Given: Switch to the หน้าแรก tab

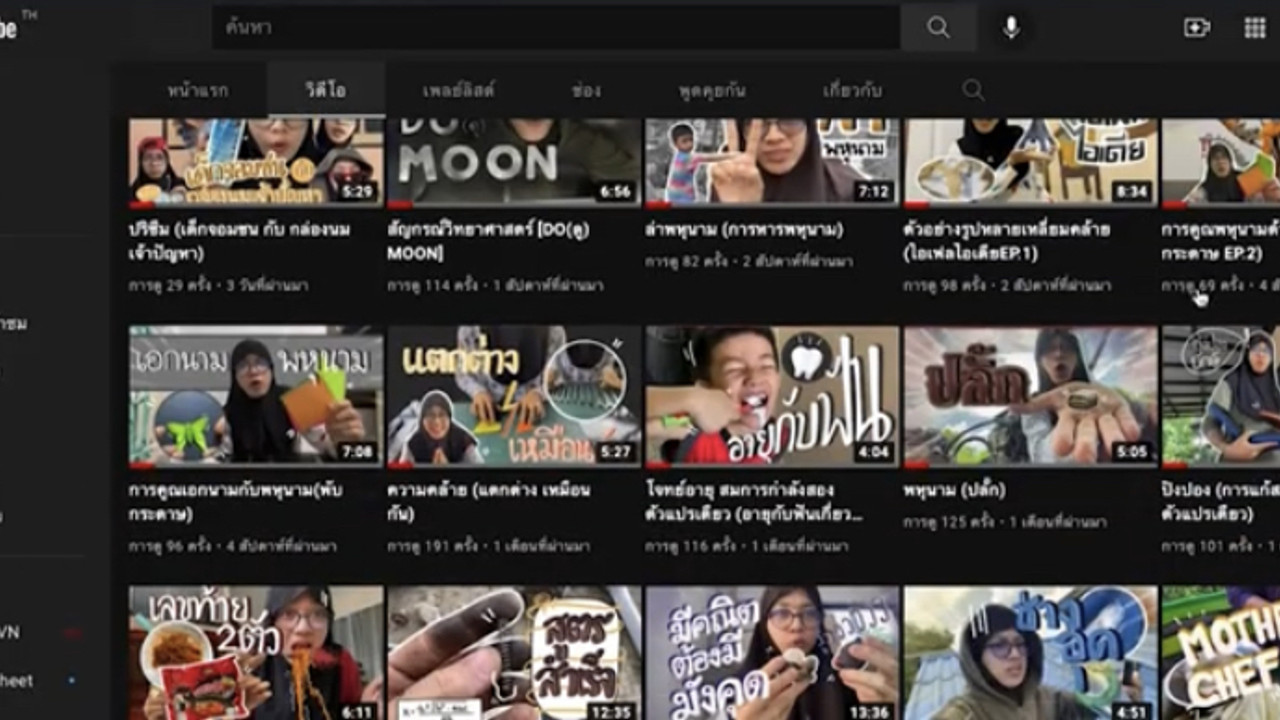Looking at the screenshot, I should pyautogui.click(x=197, y=90).
